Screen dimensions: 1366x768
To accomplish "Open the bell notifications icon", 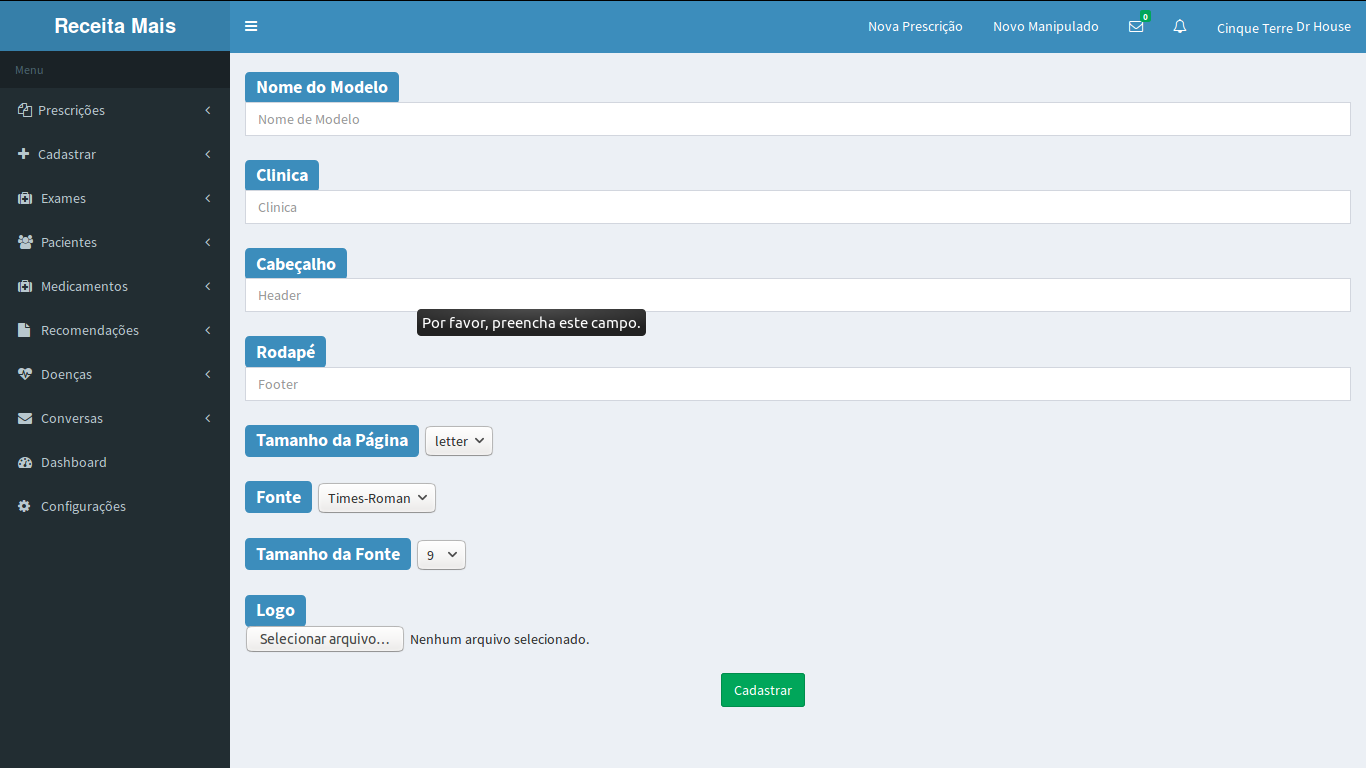I will (x=1180, y=27).
